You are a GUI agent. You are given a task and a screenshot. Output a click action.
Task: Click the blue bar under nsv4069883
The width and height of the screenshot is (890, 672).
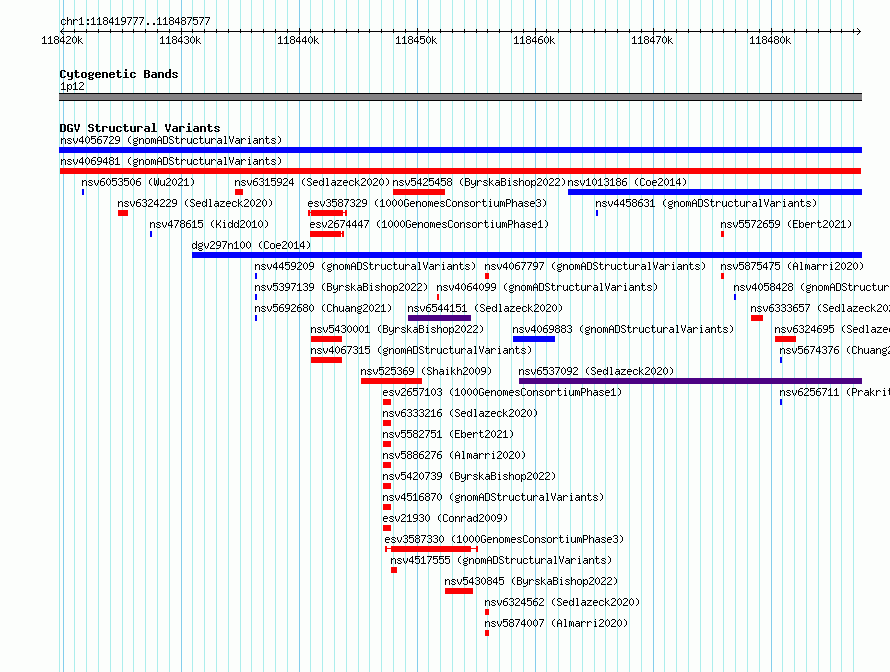[534, 339]
